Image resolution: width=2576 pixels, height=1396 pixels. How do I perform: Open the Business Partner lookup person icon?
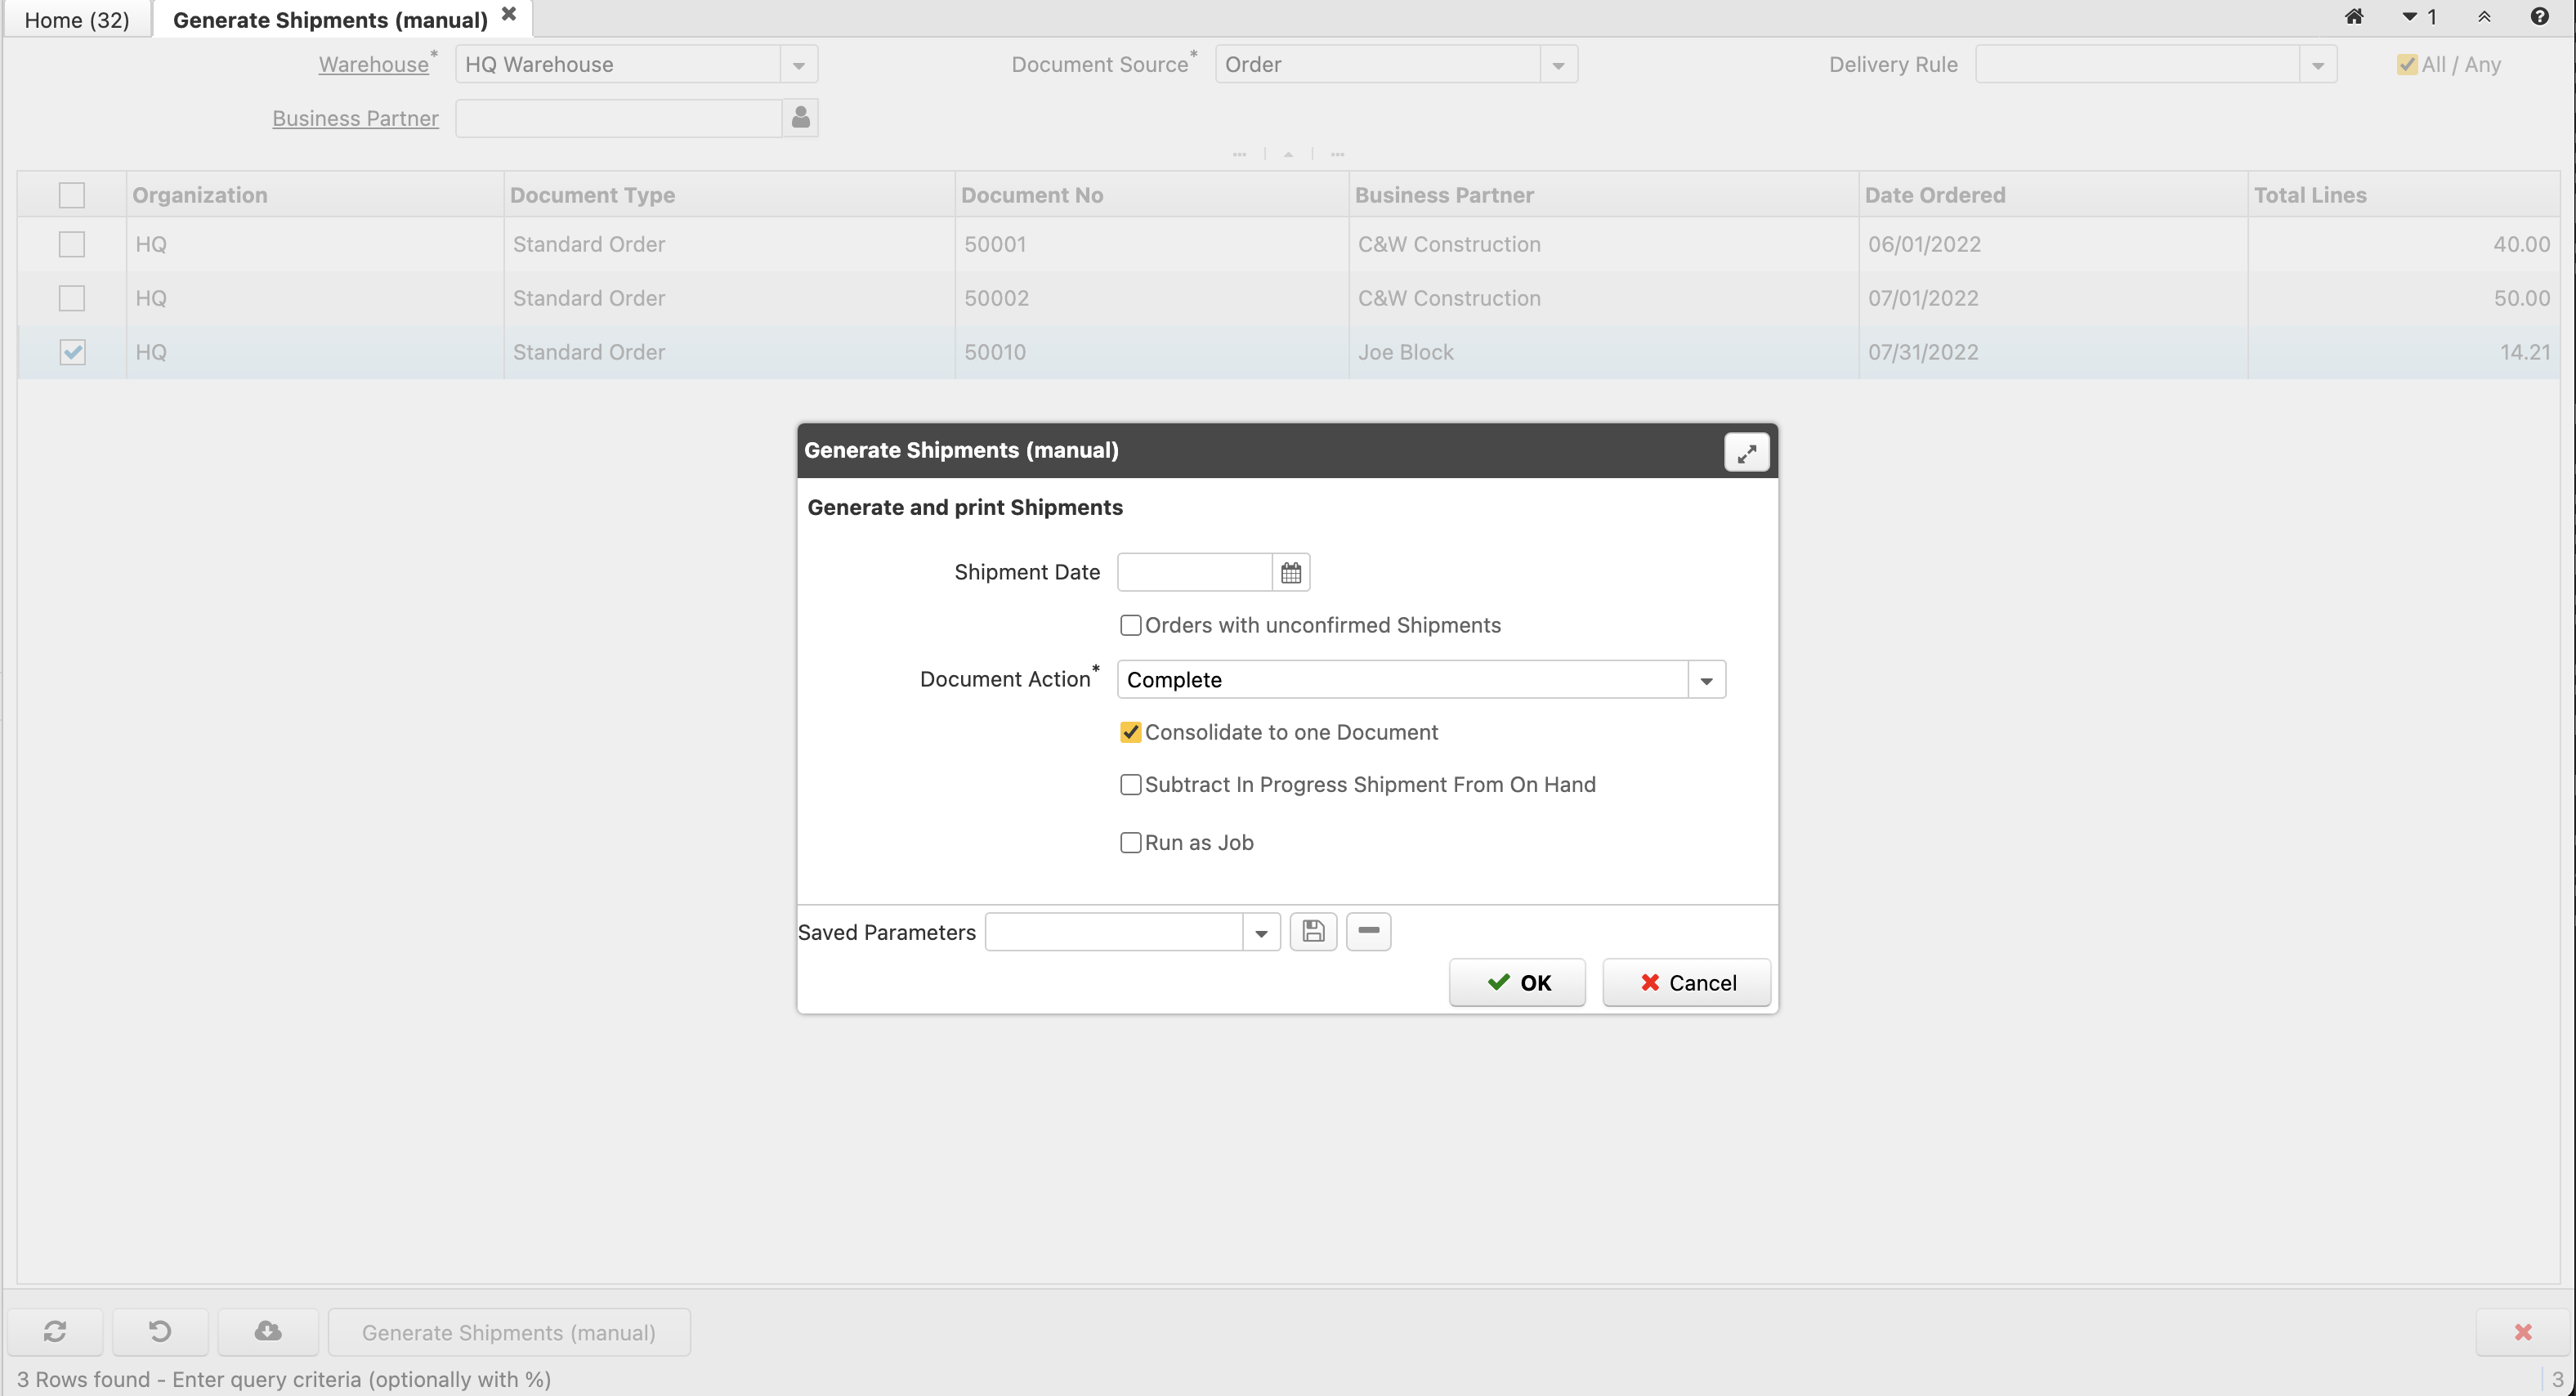[x=799, y=117]
